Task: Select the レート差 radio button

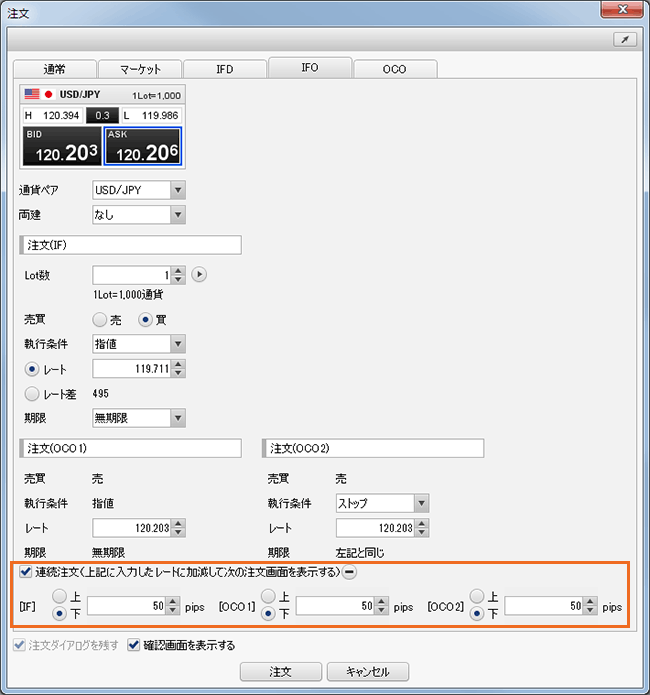Action: (x=31, y=393)
